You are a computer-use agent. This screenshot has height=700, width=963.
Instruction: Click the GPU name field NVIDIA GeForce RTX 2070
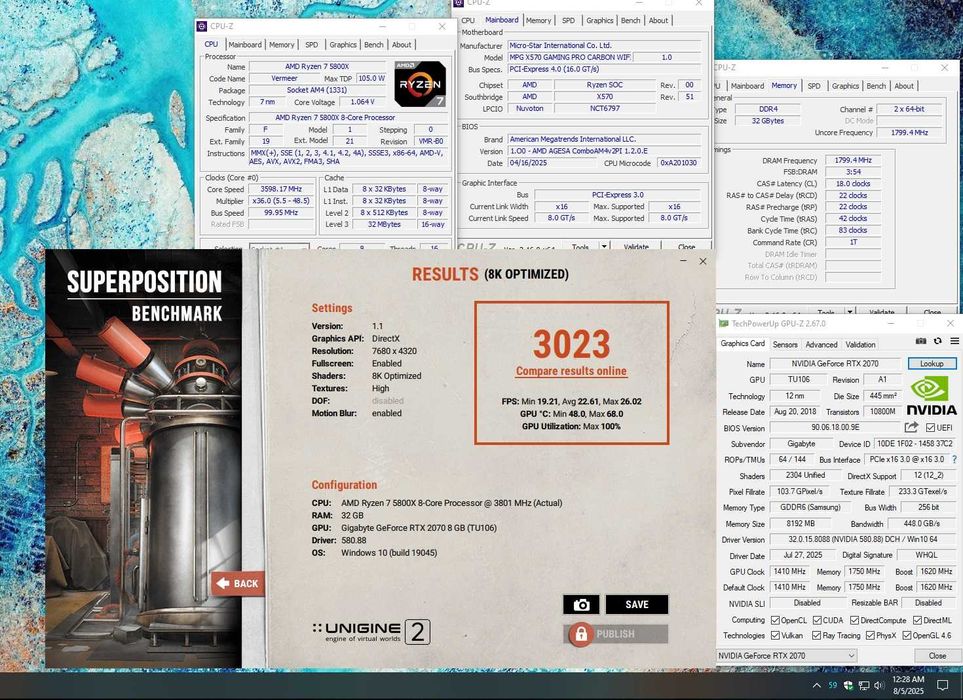tap(835, 364)
